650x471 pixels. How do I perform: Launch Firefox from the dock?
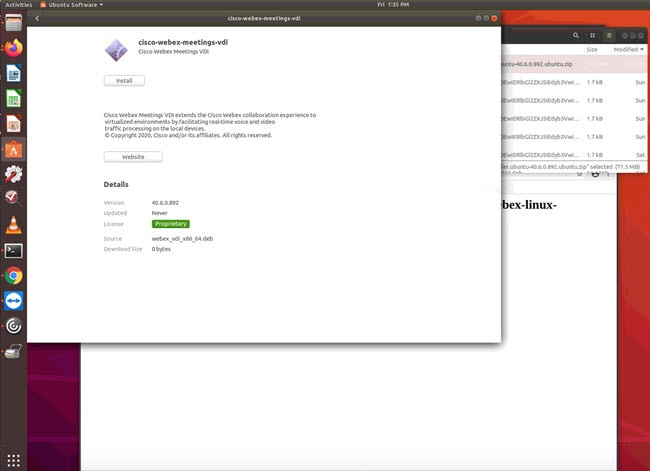13,48
